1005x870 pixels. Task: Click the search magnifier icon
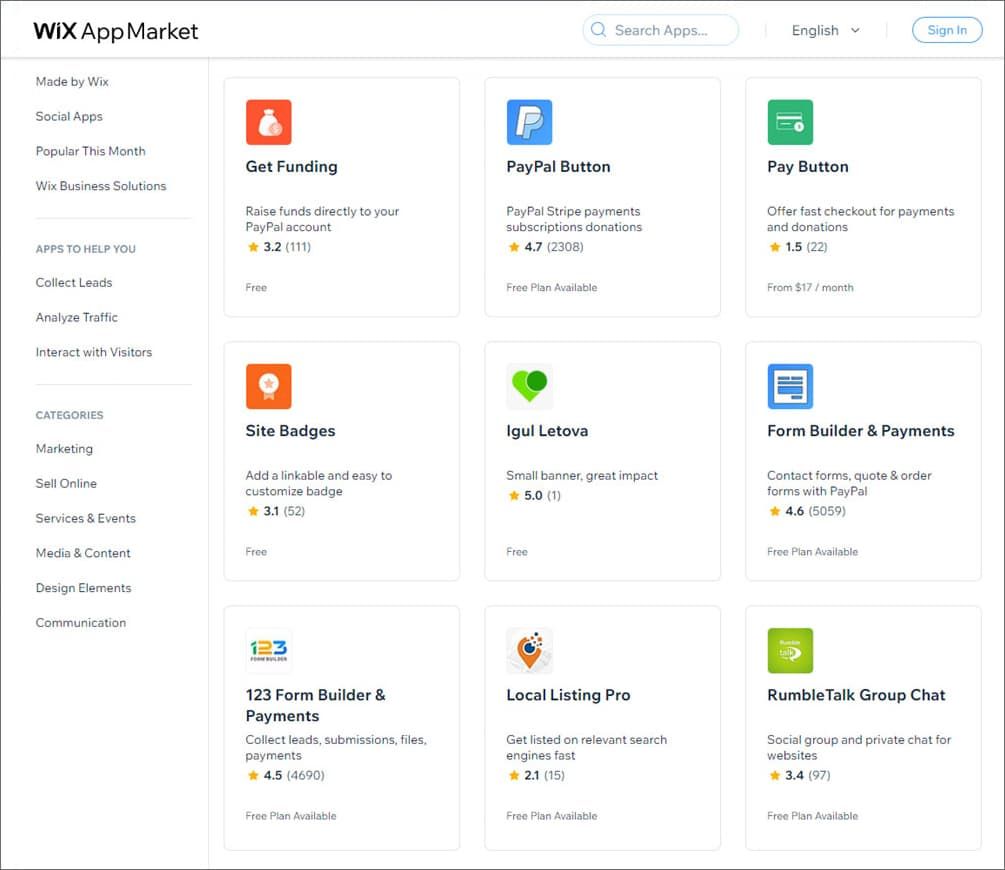coord(598,29)
